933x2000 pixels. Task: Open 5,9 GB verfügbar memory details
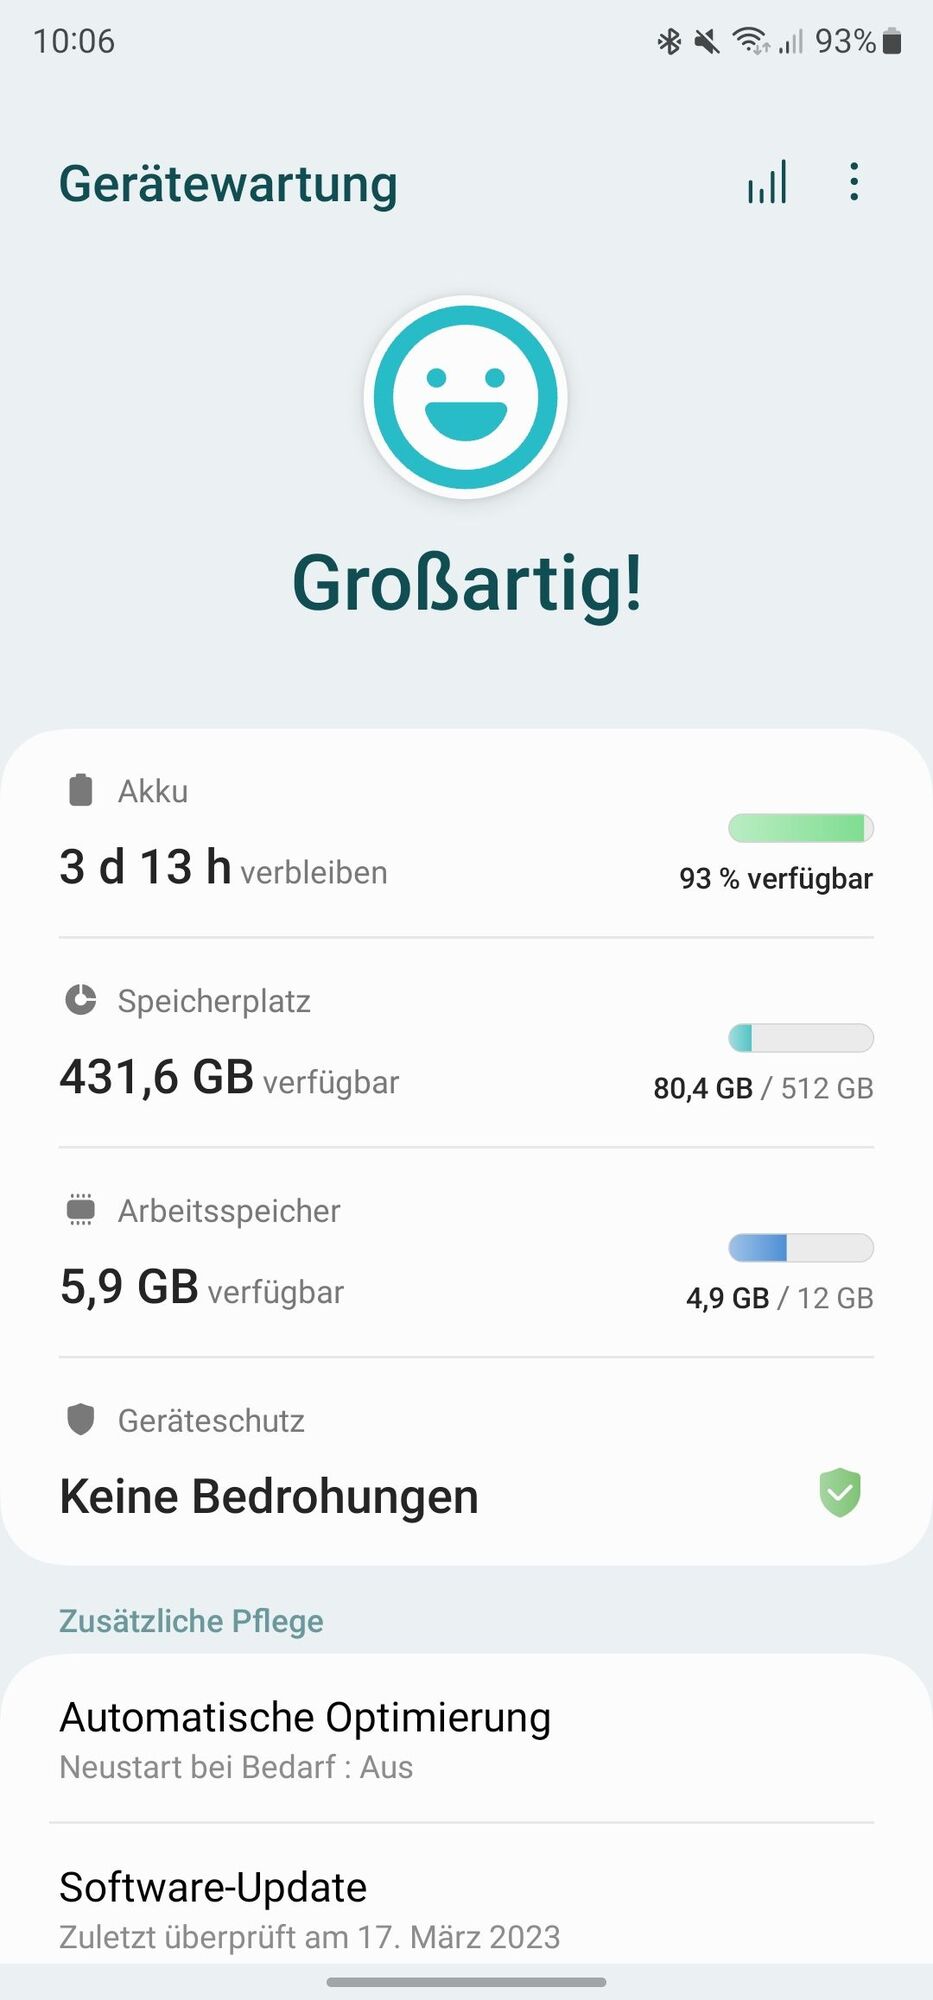(466, 1253)
